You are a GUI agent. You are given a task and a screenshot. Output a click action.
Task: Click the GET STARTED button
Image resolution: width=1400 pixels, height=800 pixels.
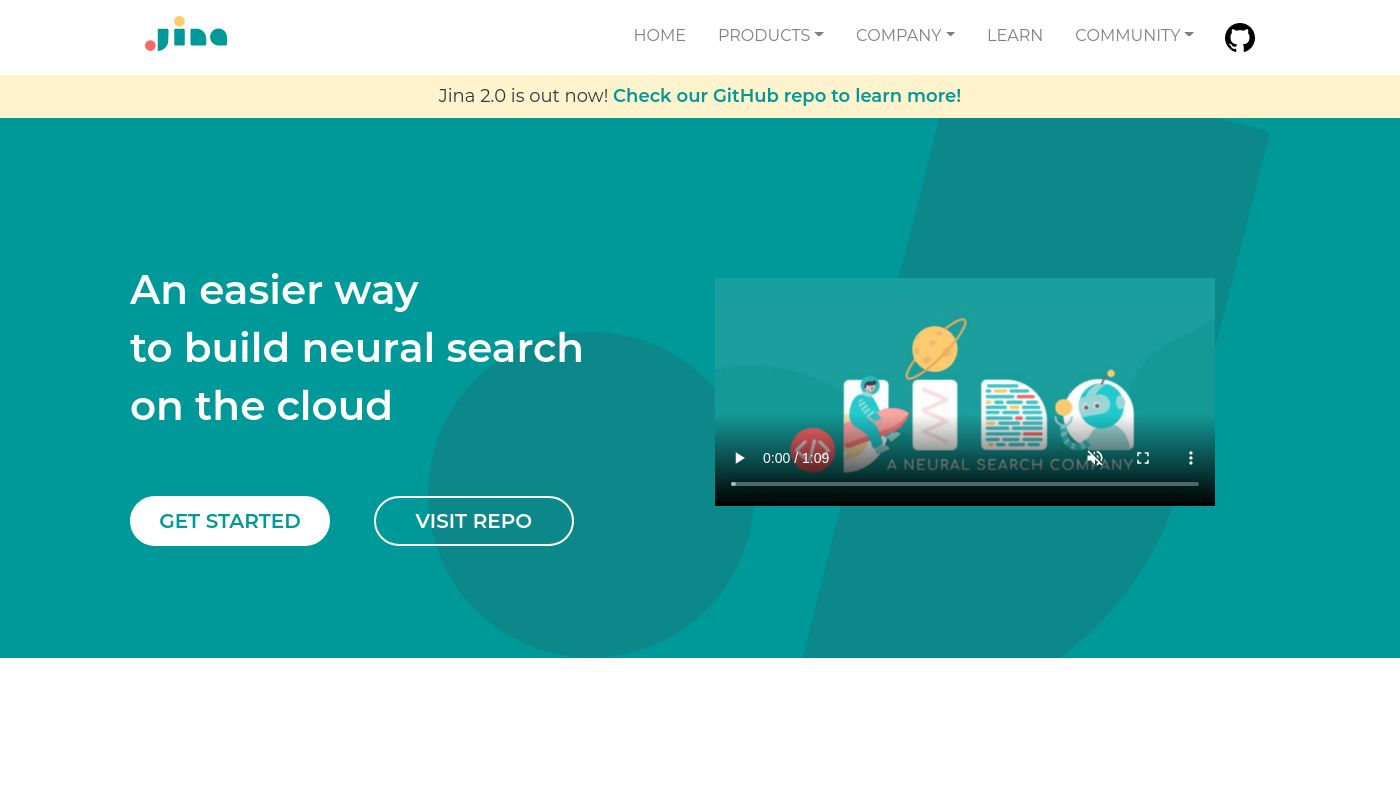pyautogui.click(x=230, y=521)
